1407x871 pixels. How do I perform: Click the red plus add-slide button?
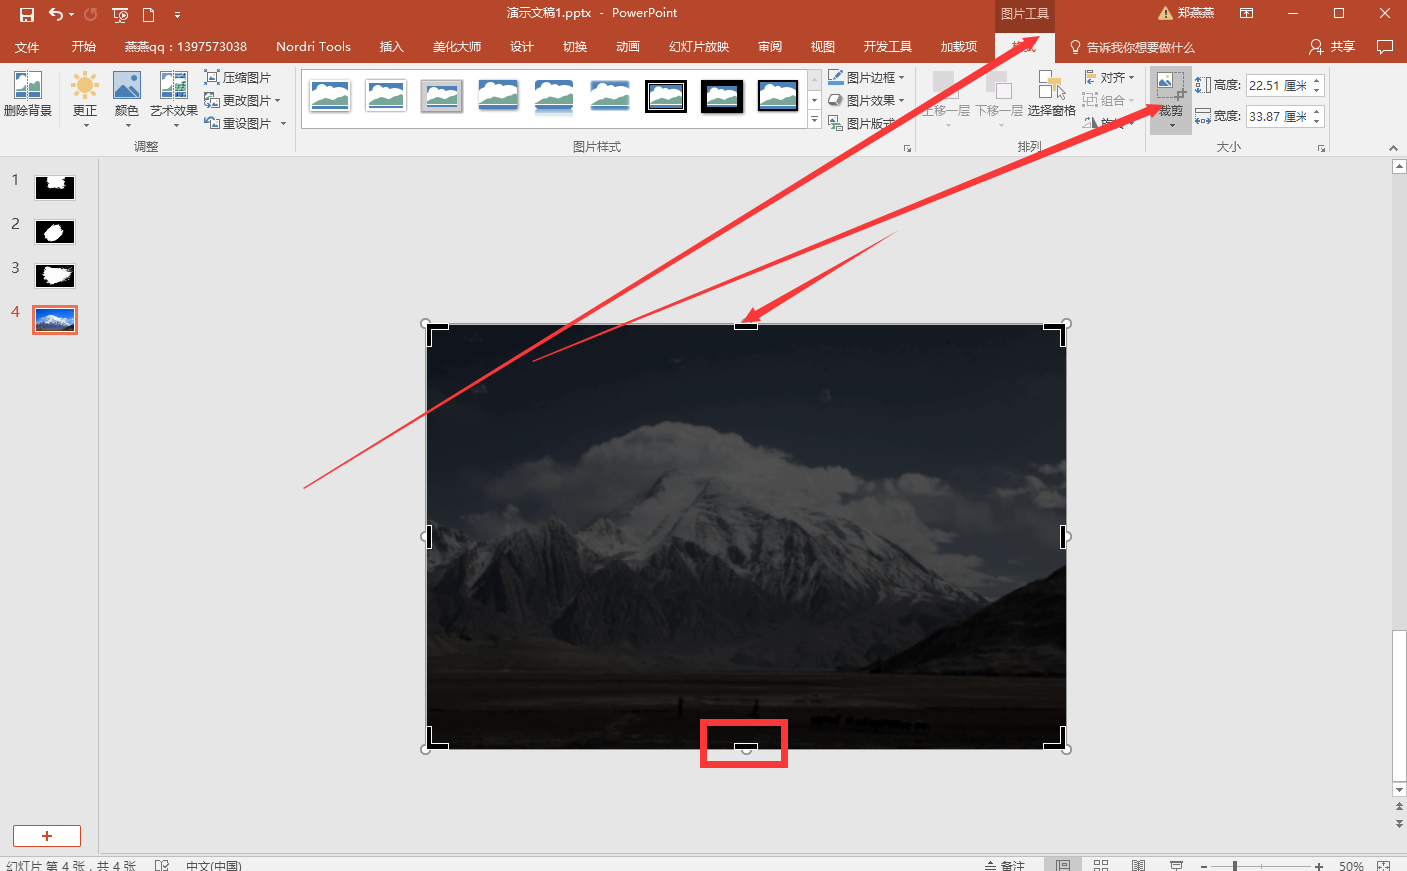tap(47, 836)
